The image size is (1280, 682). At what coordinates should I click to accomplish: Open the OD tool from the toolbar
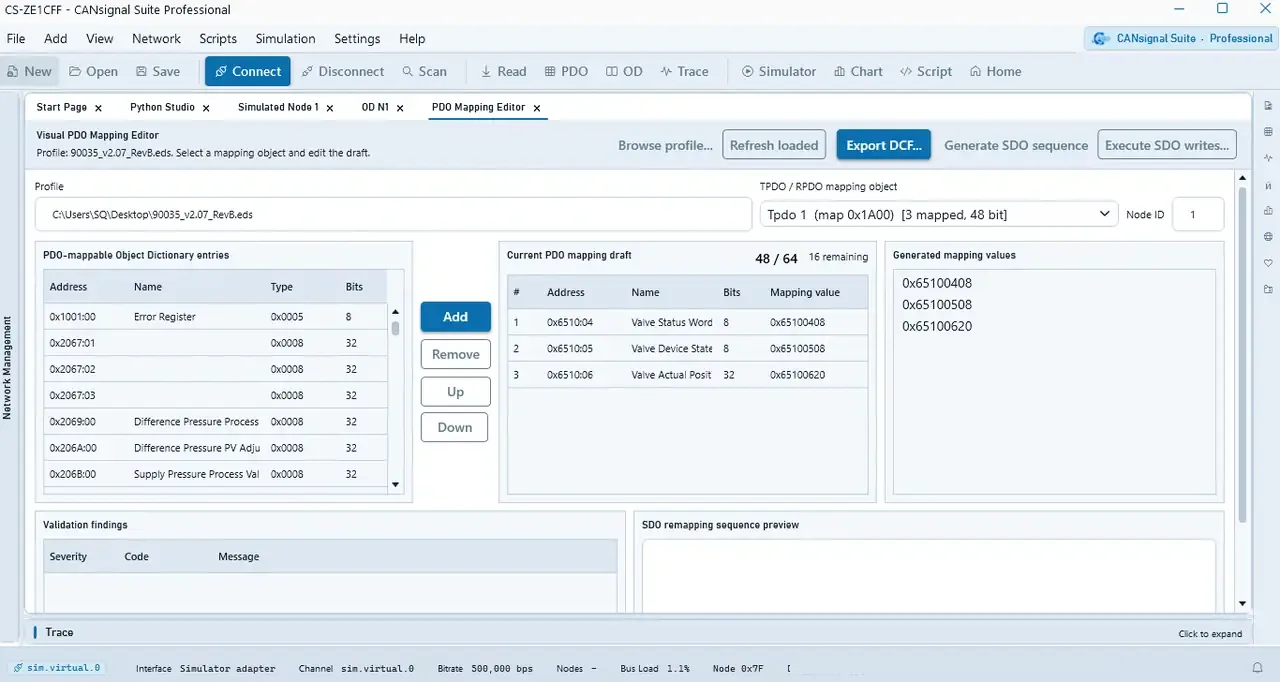[x=624, y=71]
